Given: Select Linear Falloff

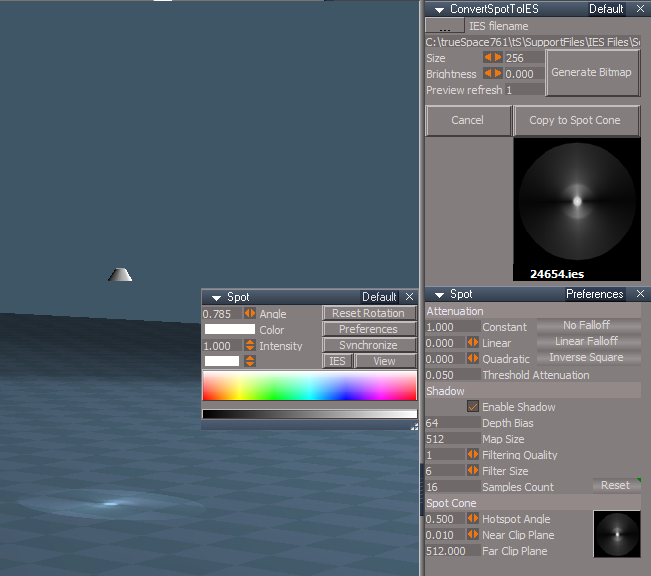Looking at the screenshot, I should (x=588, y=341).
